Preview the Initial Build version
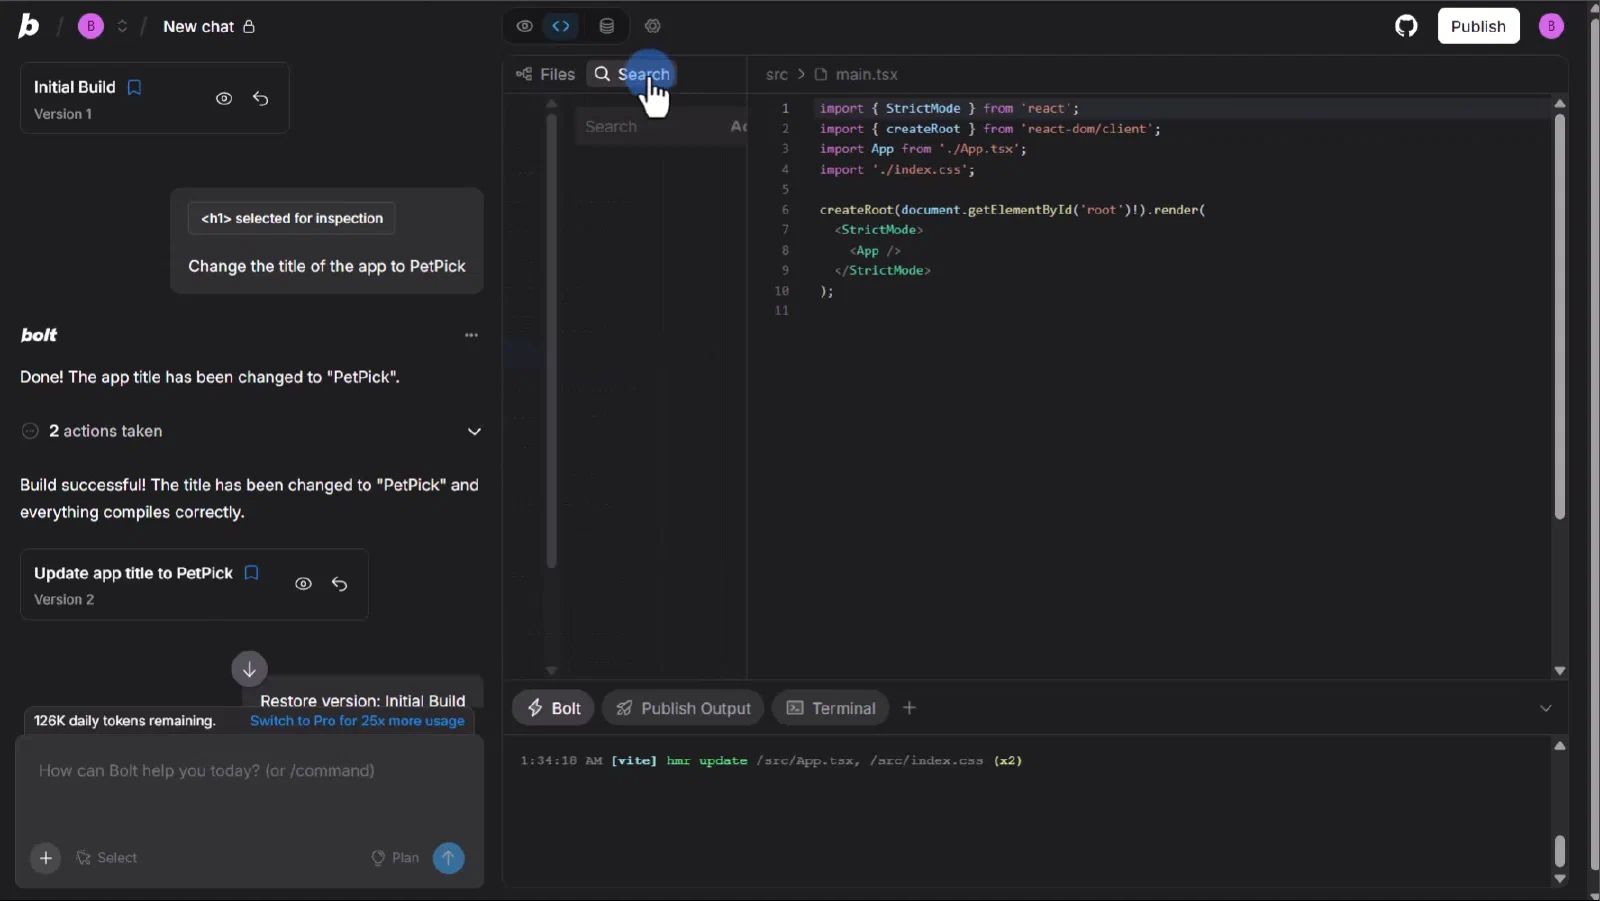The height and width of the screenshot is (901, 1600). coord(224,98)
